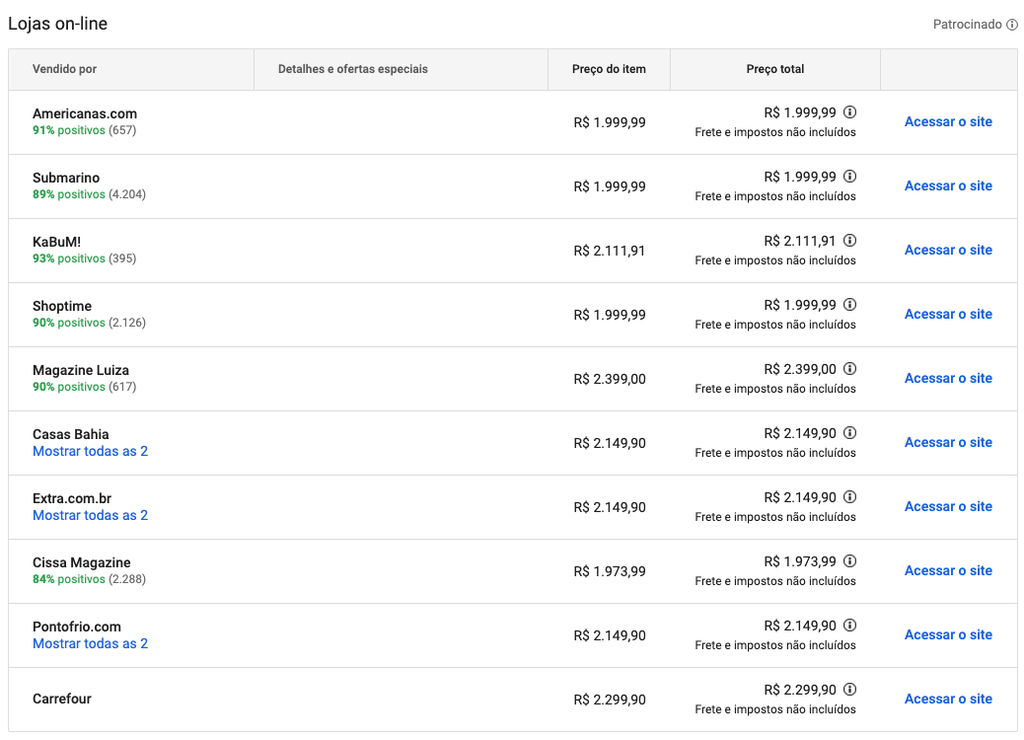Go to Pontofrio.com site link
The width and height of the screenshot is (1024, 740).
pos(948,634)
